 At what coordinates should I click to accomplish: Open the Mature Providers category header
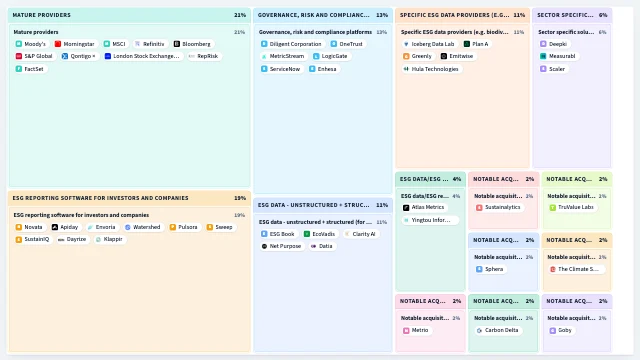click(129, 15)
